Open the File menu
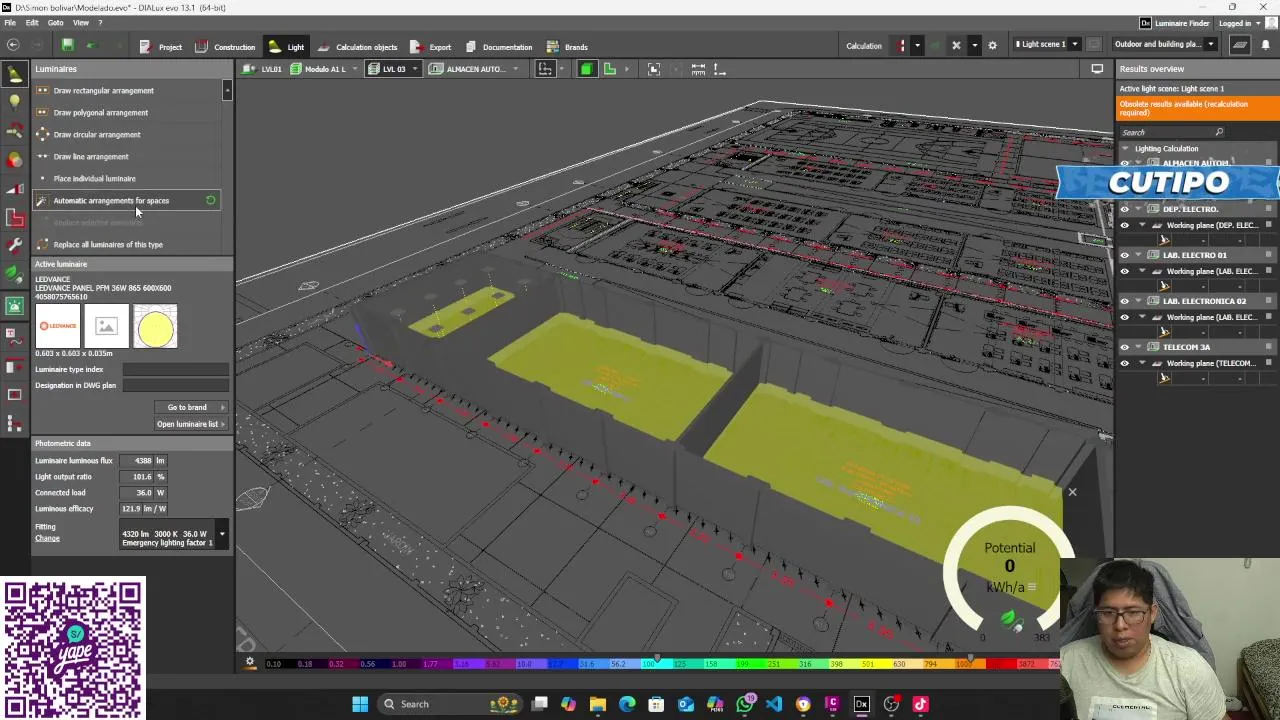 pos(10,23)
